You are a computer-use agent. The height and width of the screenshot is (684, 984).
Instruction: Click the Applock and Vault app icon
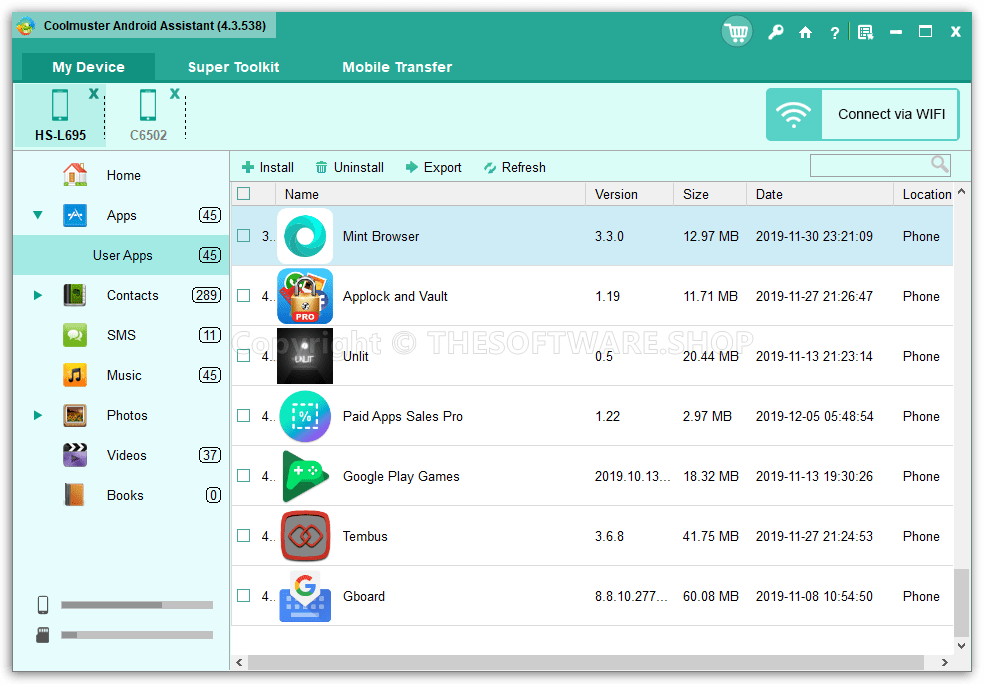[305, 296]
